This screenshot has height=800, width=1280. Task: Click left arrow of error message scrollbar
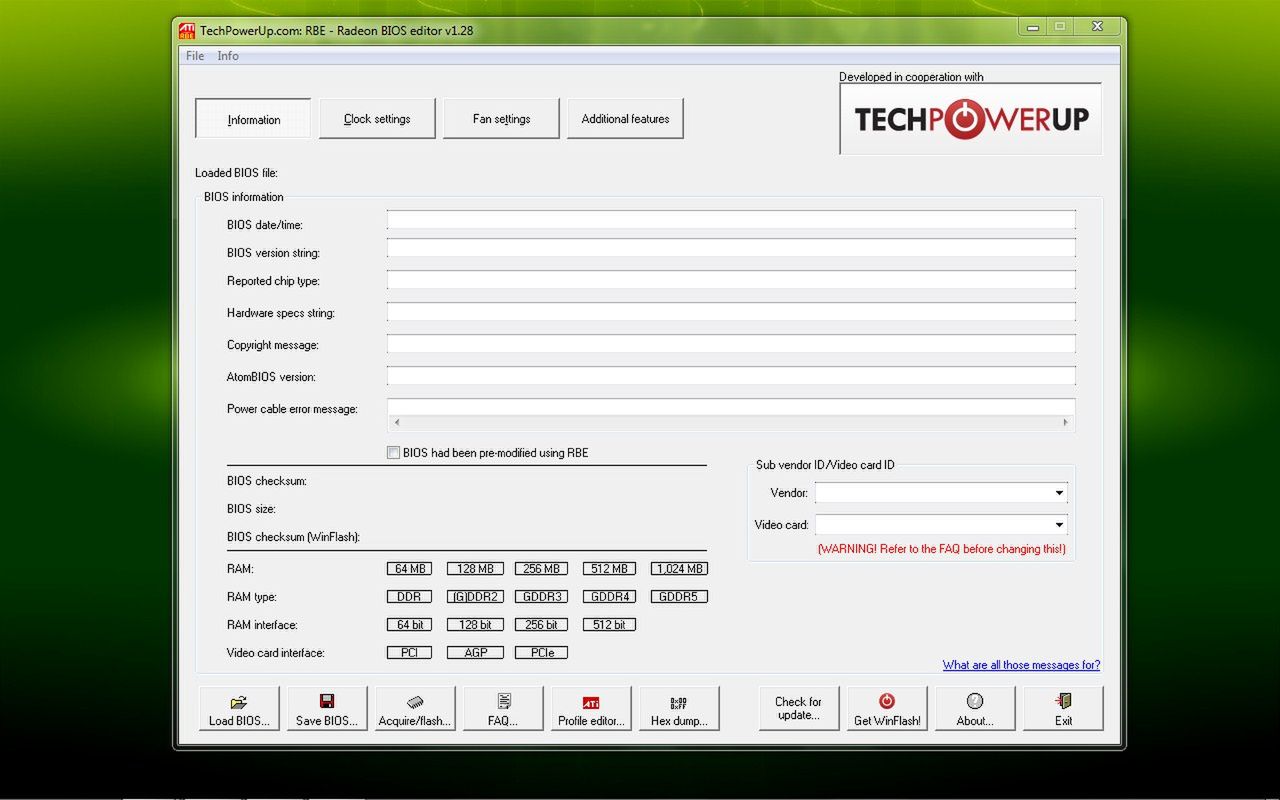397,423
